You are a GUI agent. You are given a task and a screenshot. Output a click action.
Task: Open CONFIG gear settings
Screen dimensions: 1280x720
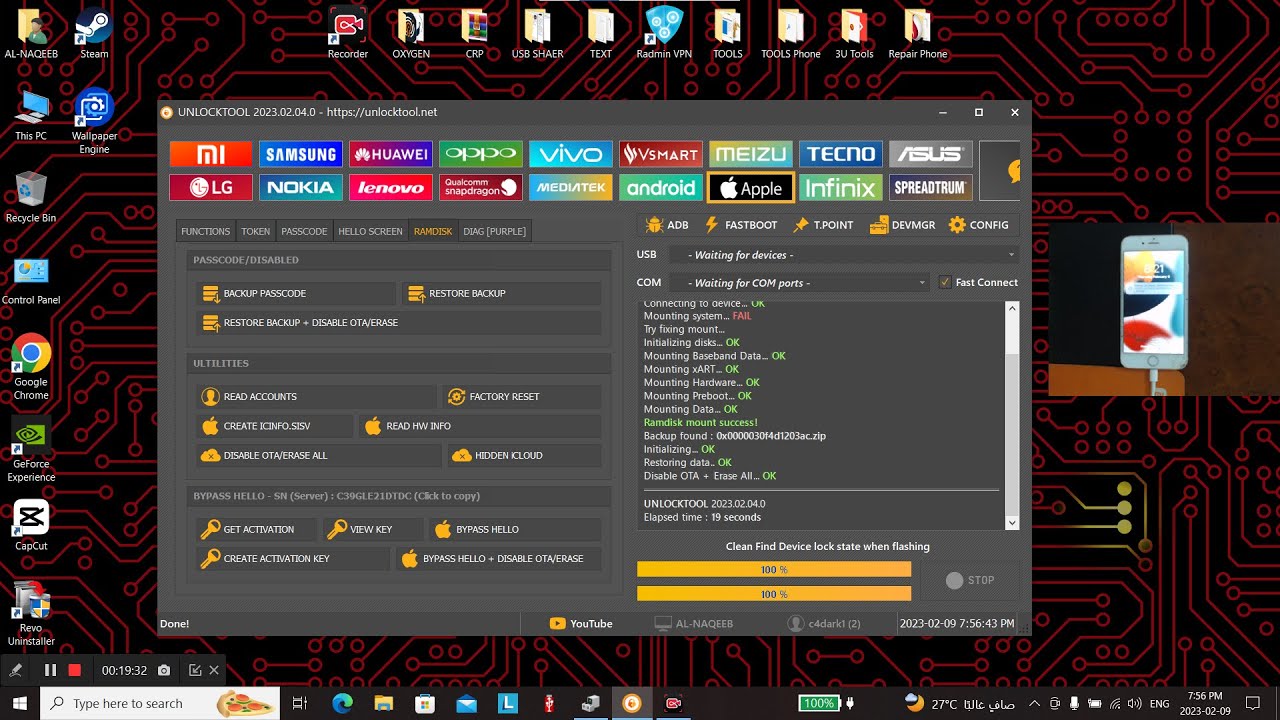point(979,225)
